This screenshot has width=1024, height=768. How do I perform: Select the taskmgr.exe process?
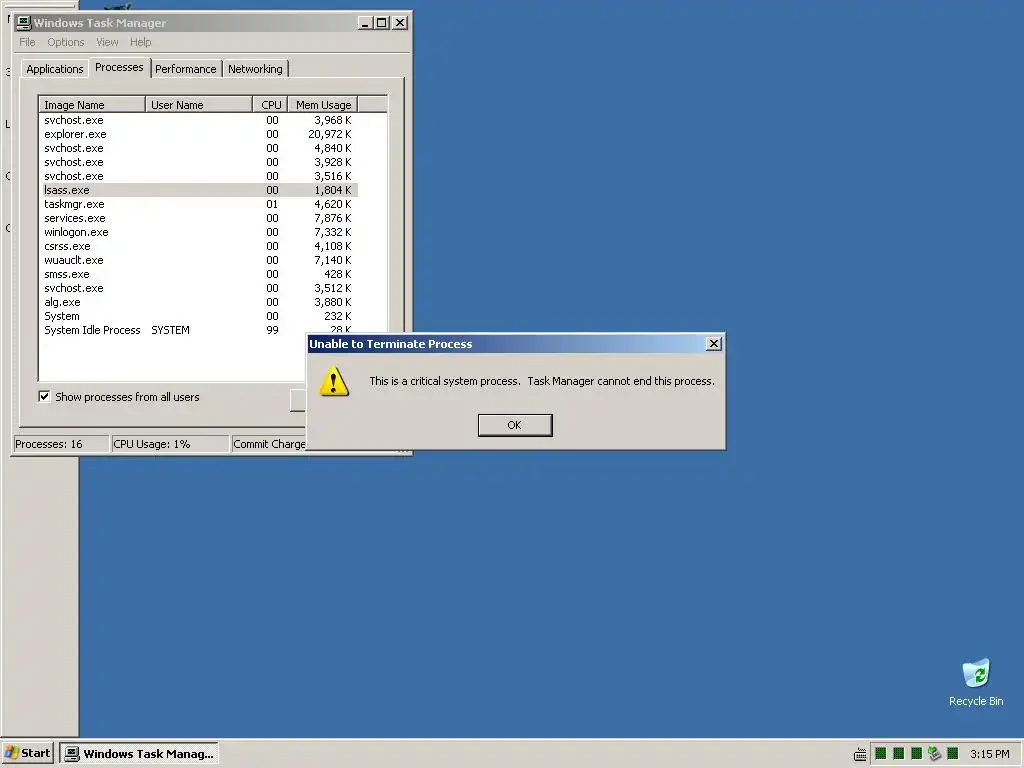[199, 204]
